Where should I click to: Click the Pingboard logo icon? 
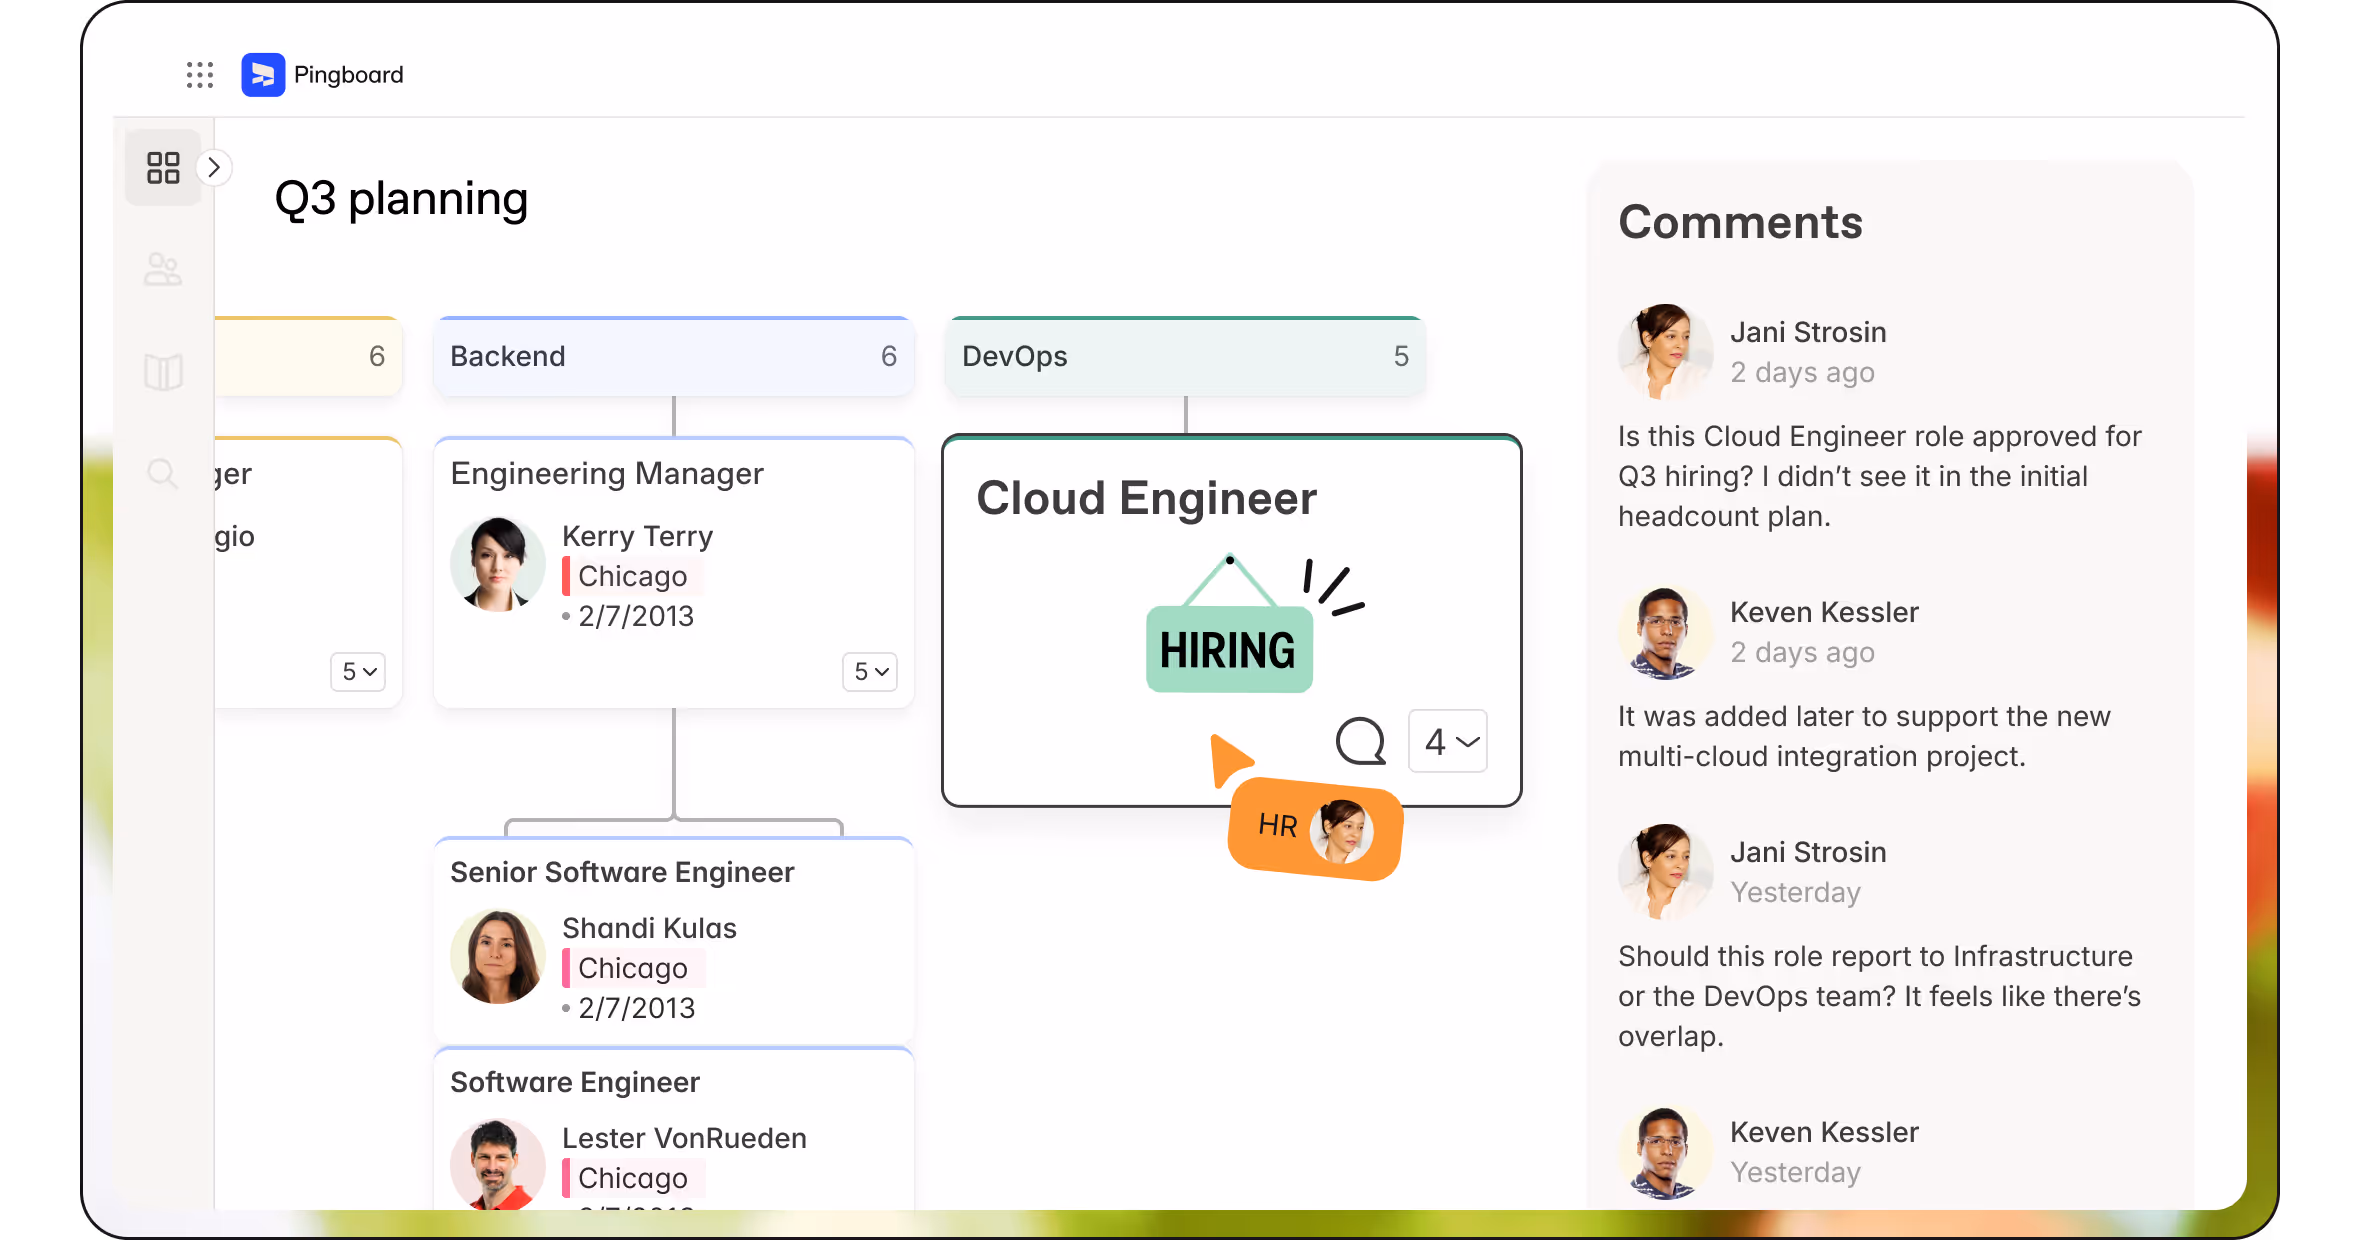263,75
